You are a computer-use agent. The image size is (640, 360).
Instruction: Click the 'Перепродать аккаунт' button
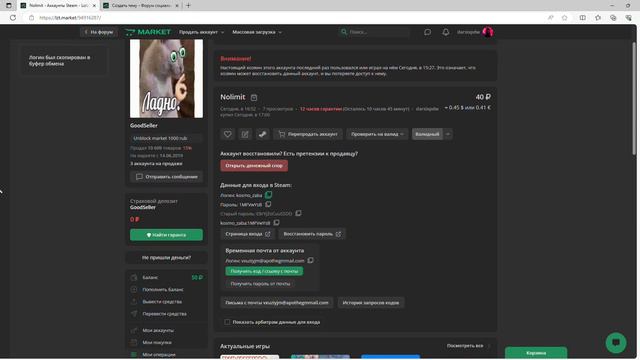[308, 134]
